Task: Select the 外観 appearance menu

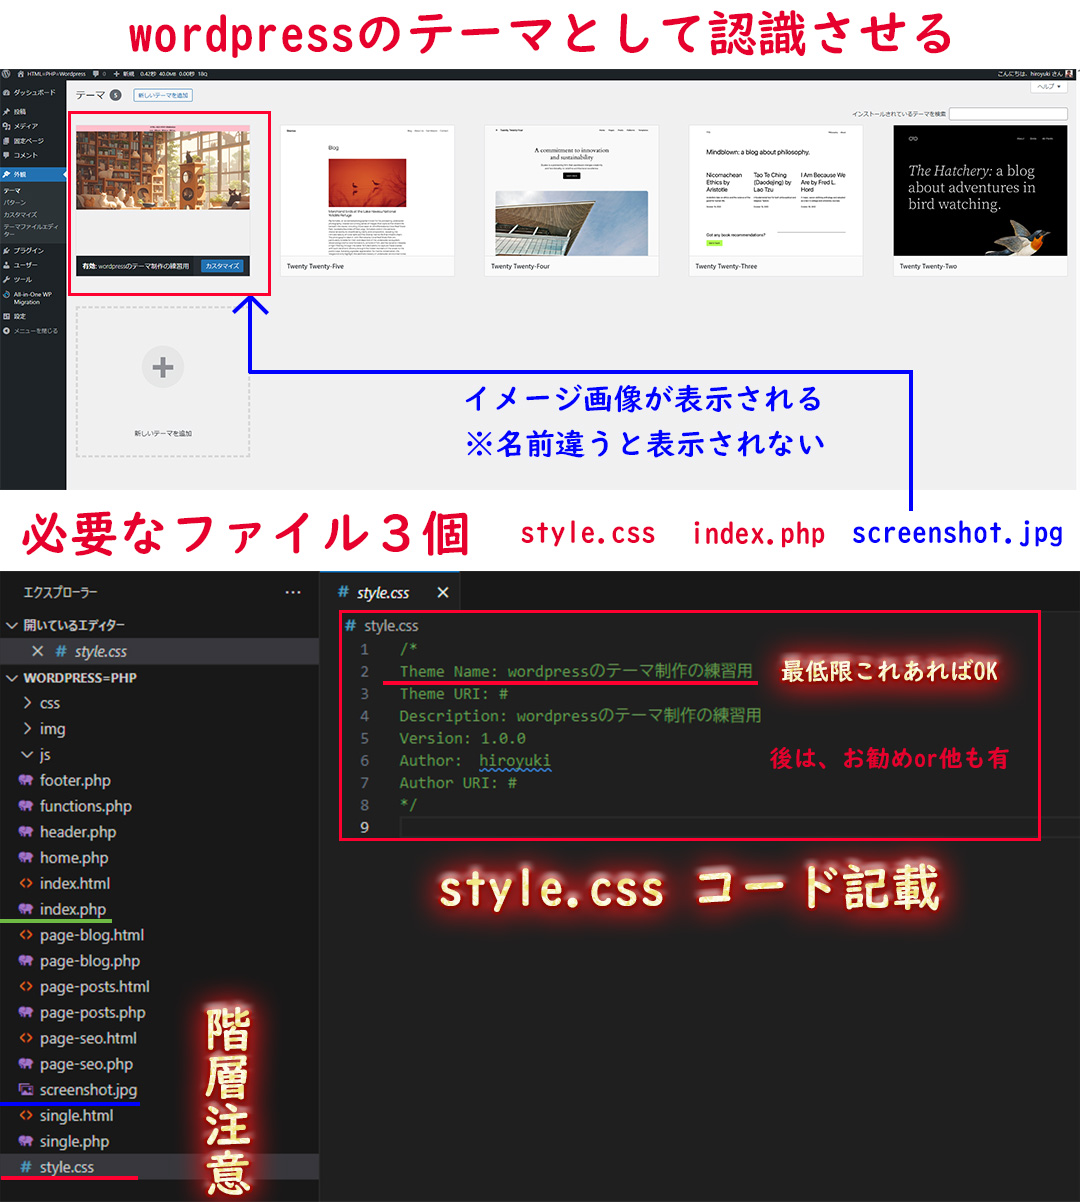Action: (x=33, y=174)
